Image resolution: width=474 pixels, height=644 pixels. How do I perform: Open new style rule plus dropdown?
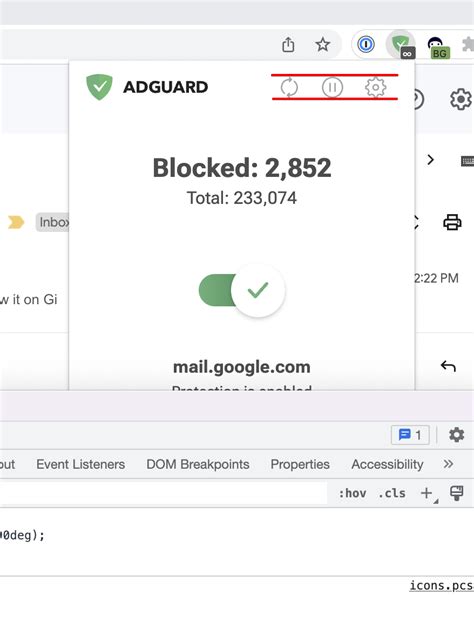[428, 493]
